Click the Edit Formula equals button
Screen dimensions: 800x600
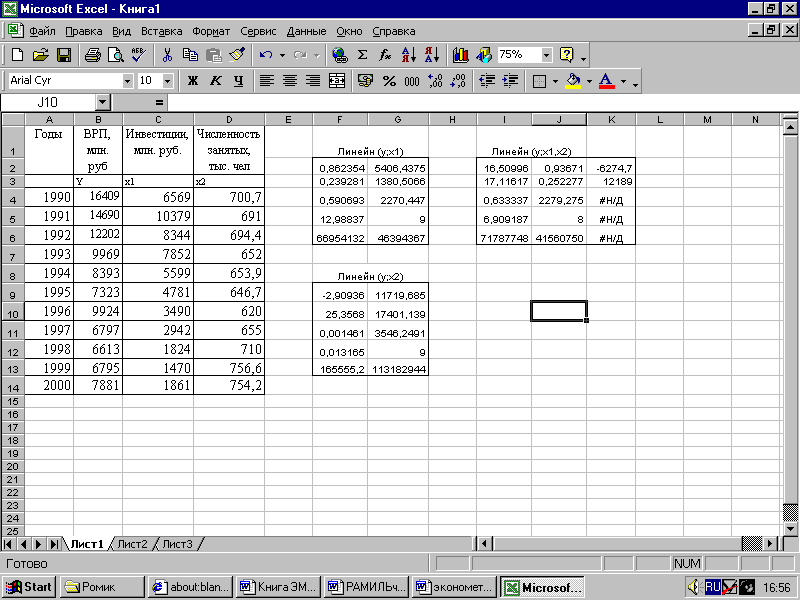pos(159,103)
